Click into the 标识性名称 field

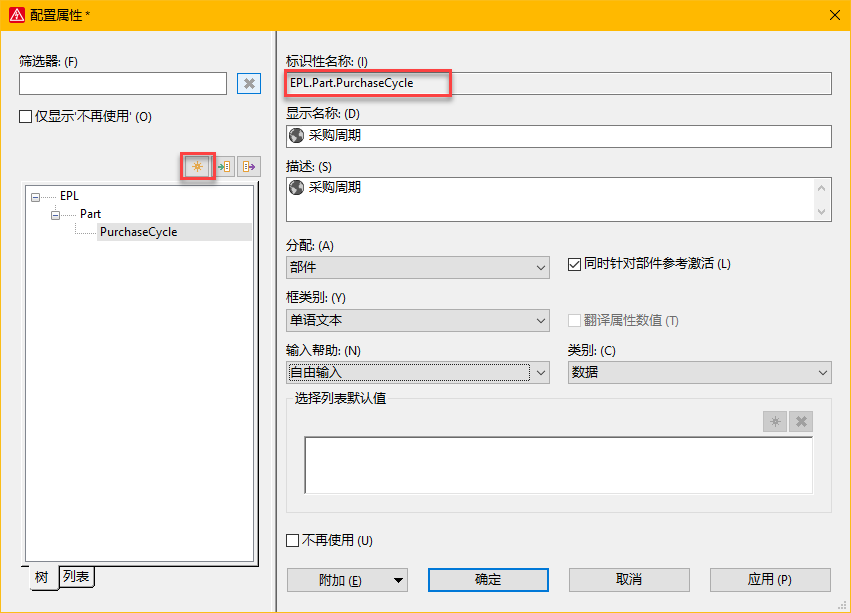pyautogui.click(x=558, y=84)
